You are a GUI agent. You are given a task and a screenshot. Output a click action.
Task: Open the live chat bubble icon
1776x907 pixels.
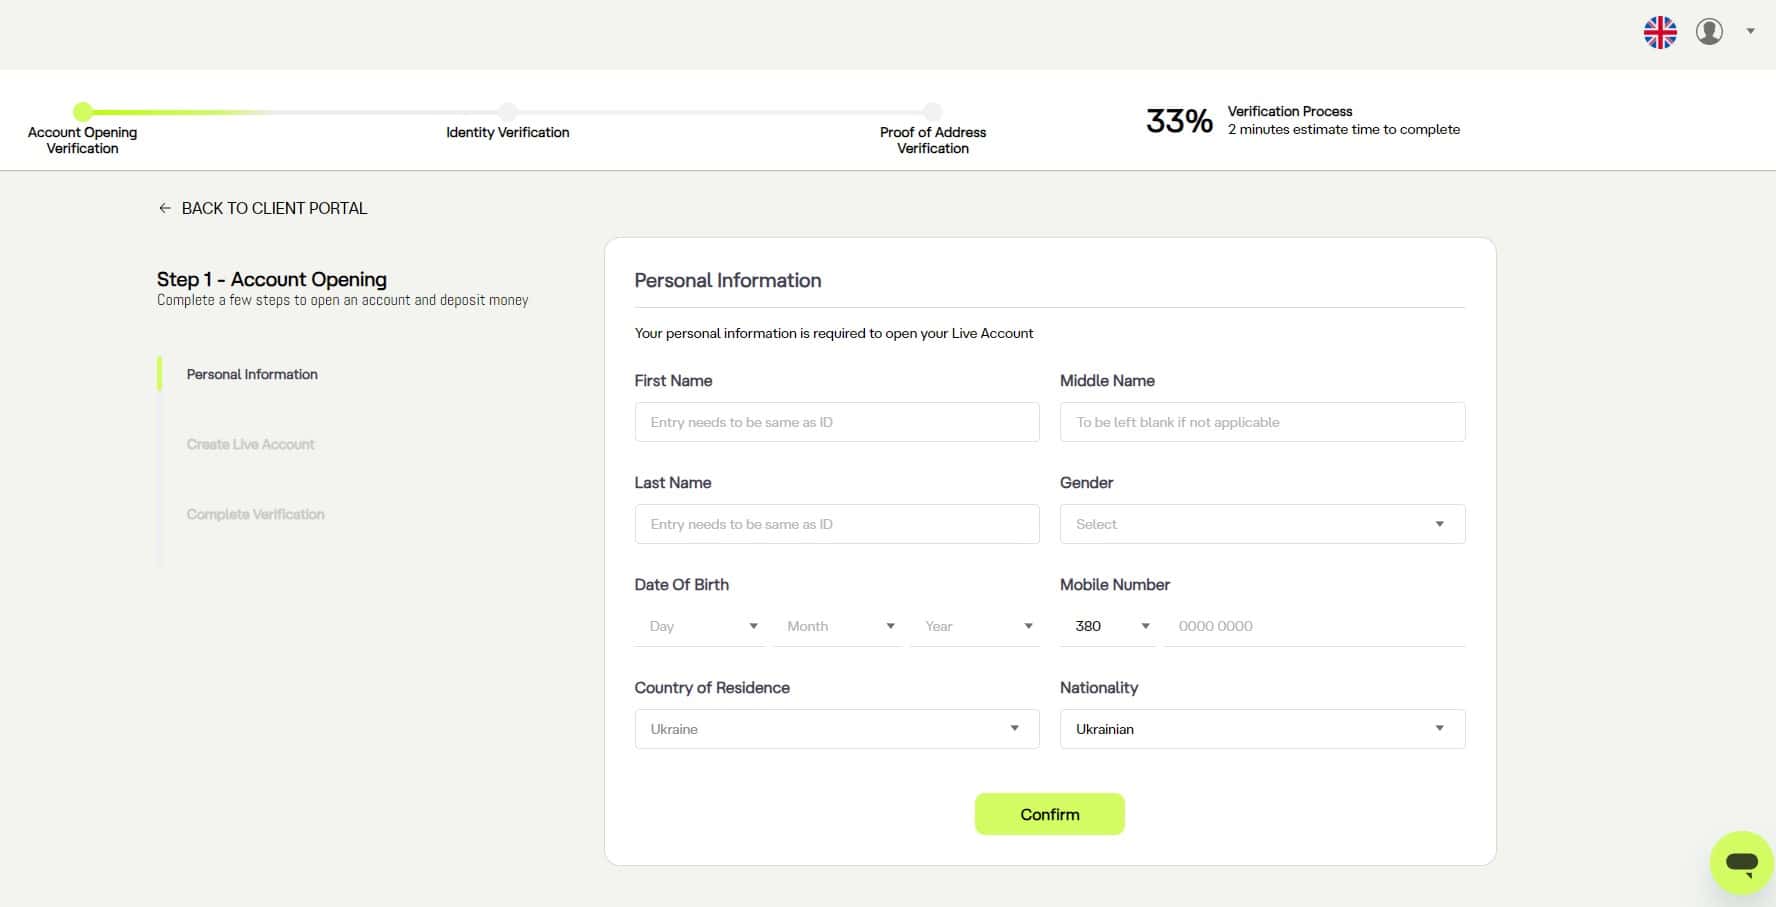pyautogui.click(x=1741, y=862)
